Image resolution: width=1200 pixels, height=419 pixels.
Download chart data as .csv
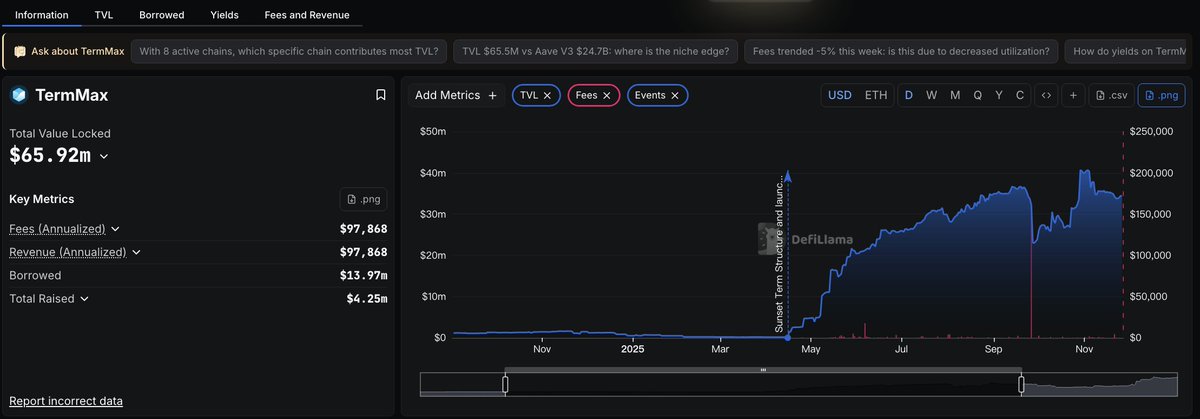(x=1111, y=95)
